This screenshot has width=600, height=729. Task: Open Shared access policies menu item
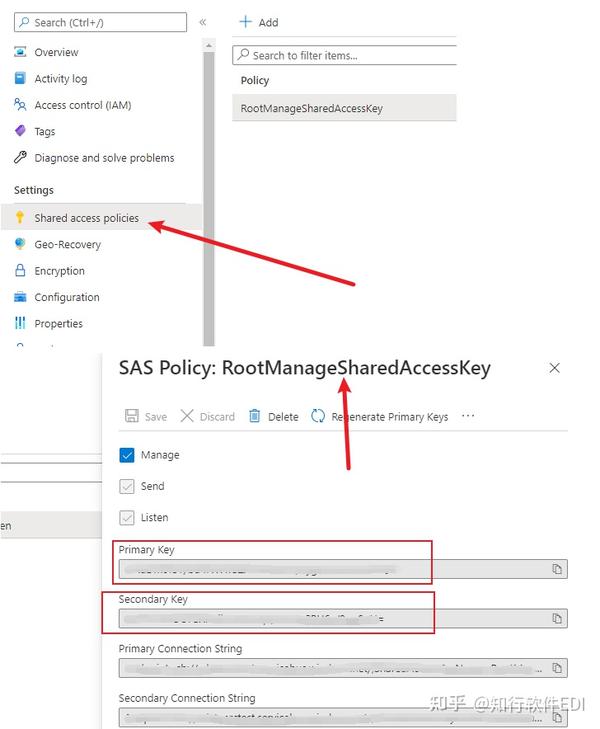[86, 218]
